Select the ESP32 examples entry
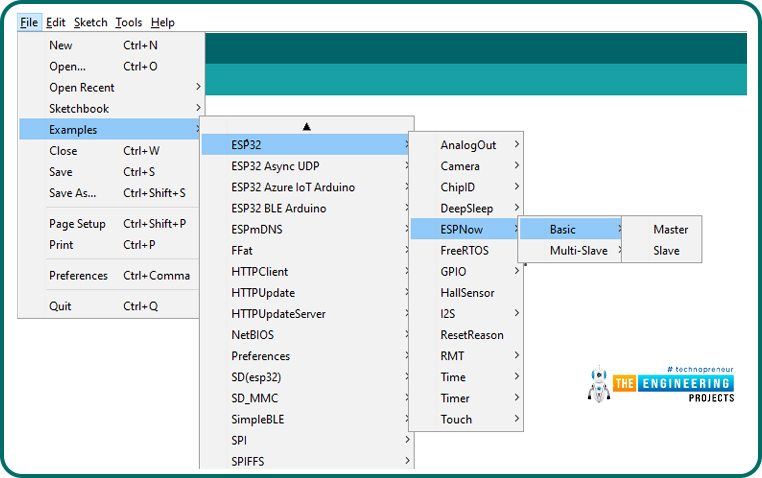 307,145
